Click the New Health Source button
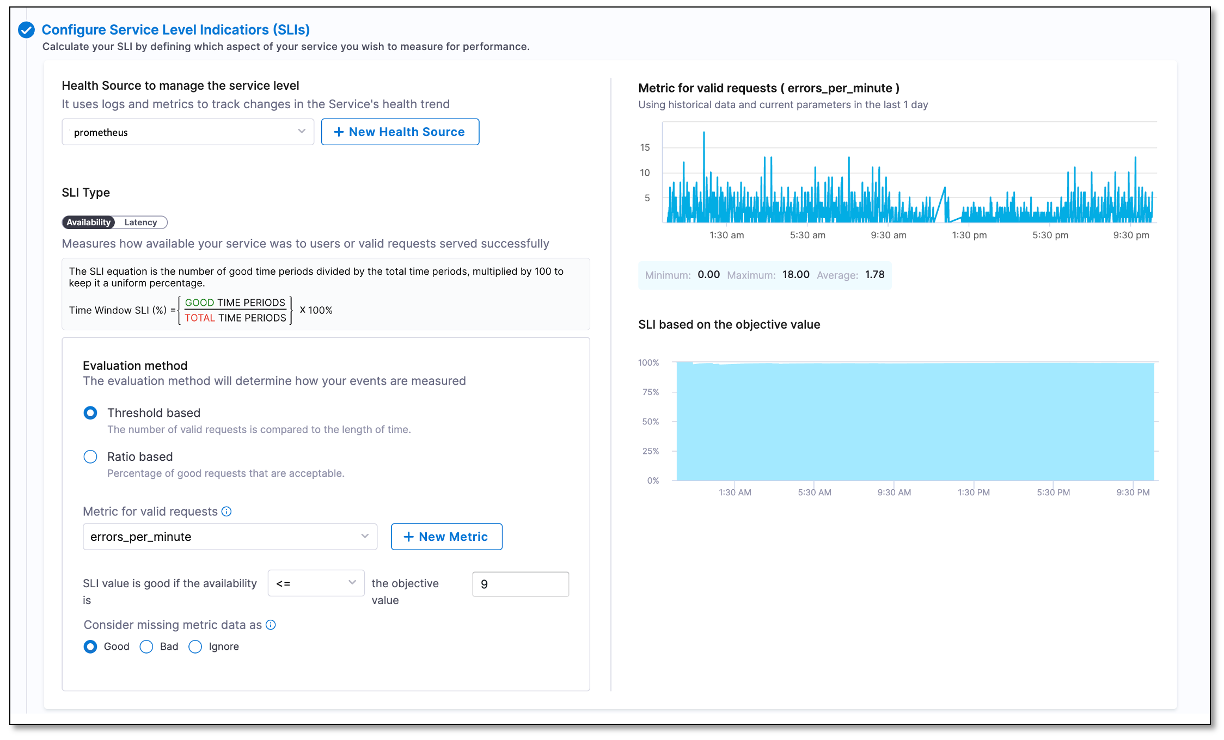 (400, 131)
